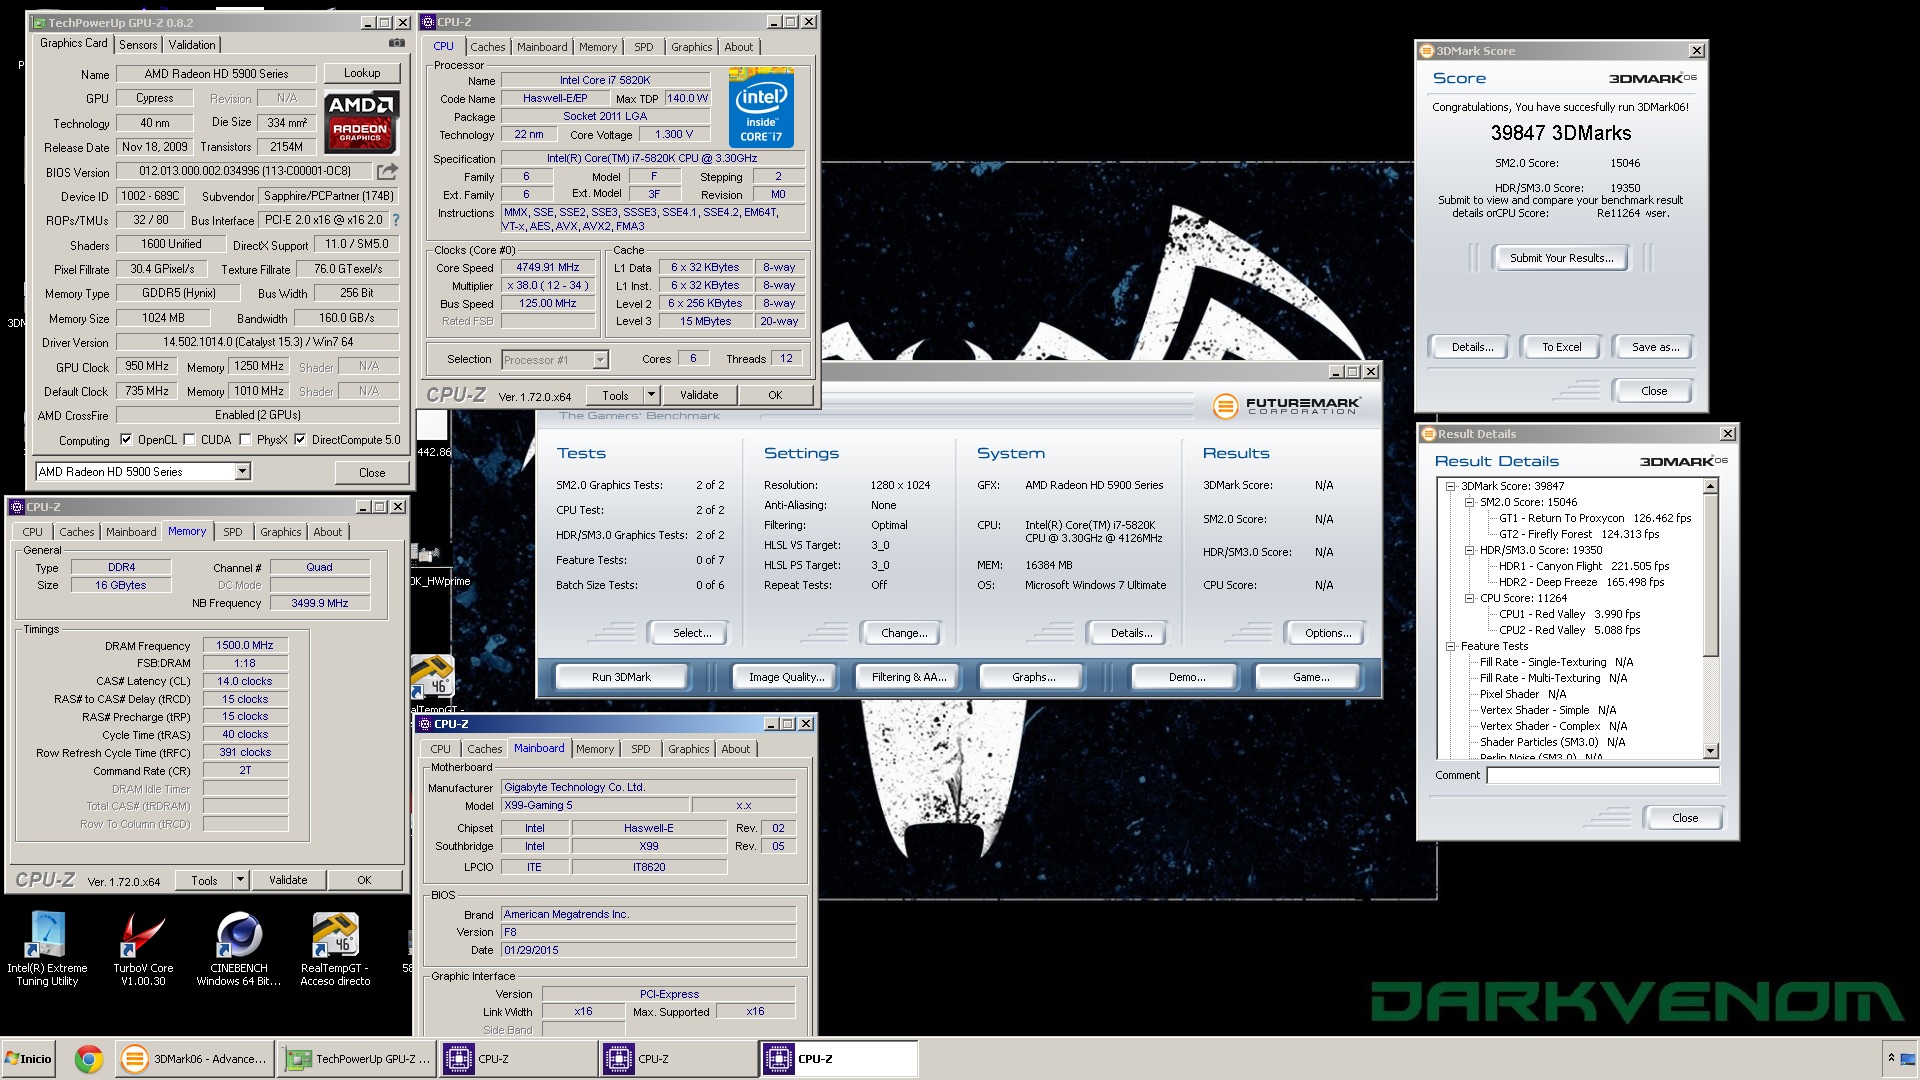Click the Intel Core i7 logo in CPU-Z
This screenshot has width=1920, height=1080.
pyautogui.click(x=761, y=107)
